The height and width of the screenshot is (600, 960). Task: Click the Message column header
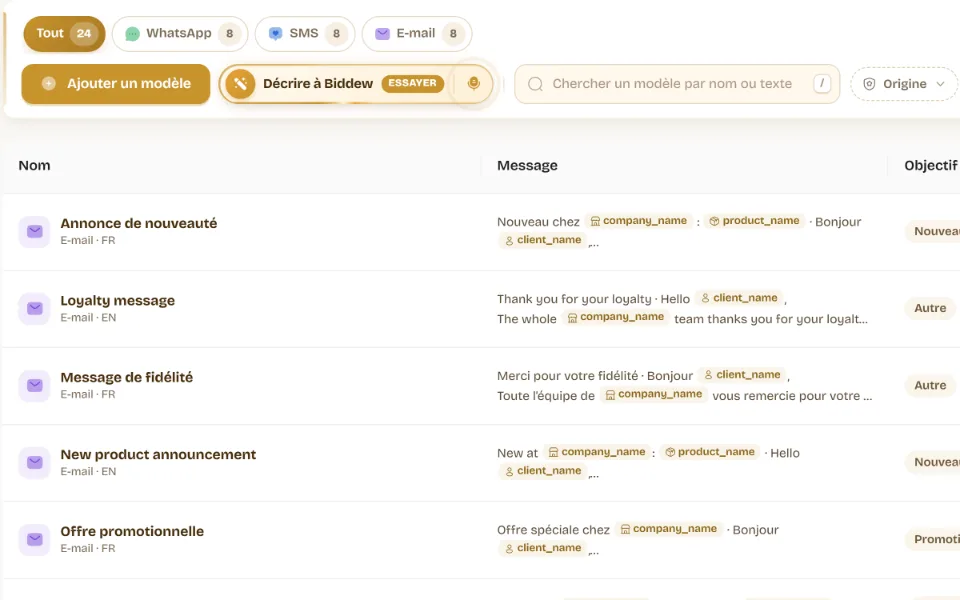[x=527, y=165]
